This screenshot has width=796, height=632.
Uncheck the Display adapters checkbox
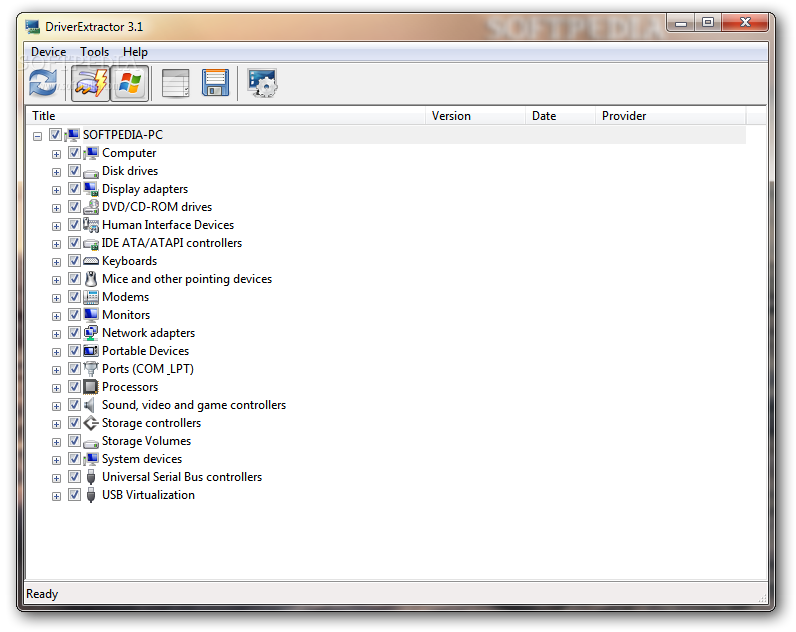74,188
